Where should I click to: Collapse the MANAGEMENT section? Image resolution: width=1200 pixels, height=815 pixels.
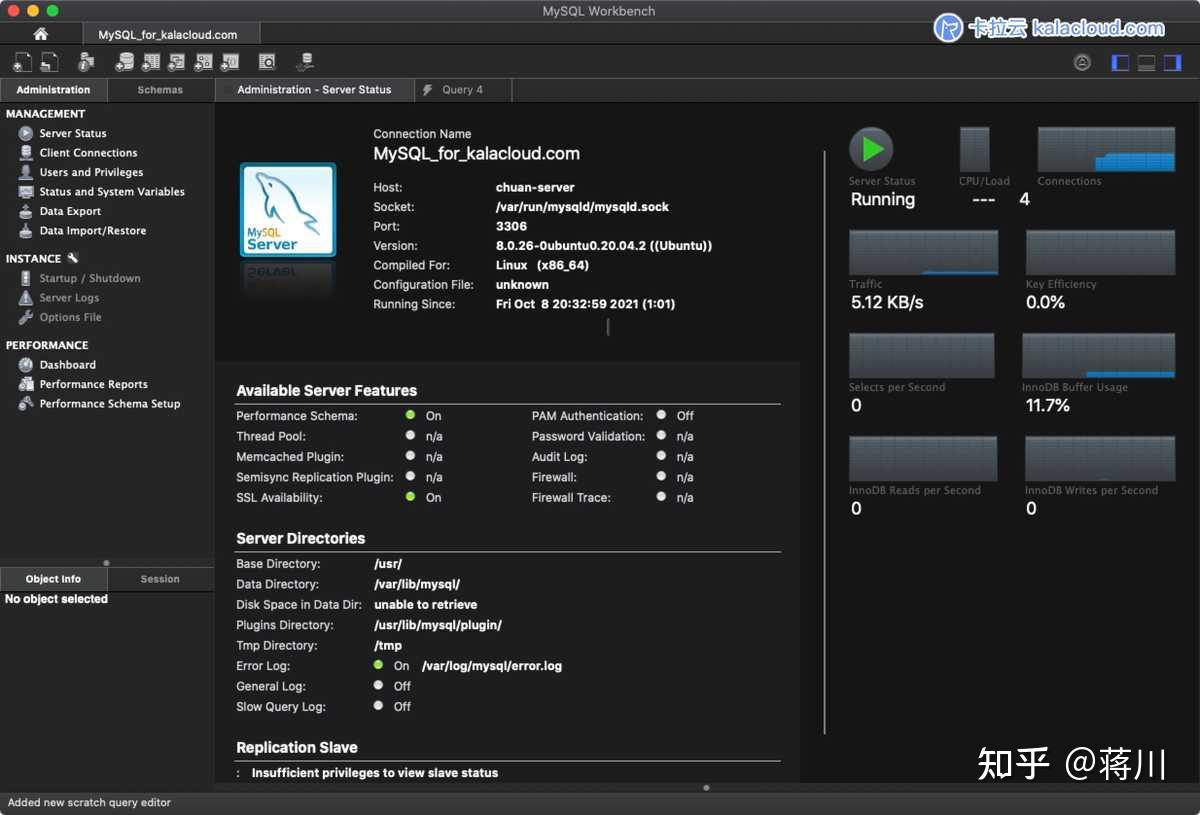click(x=47, y=114)
